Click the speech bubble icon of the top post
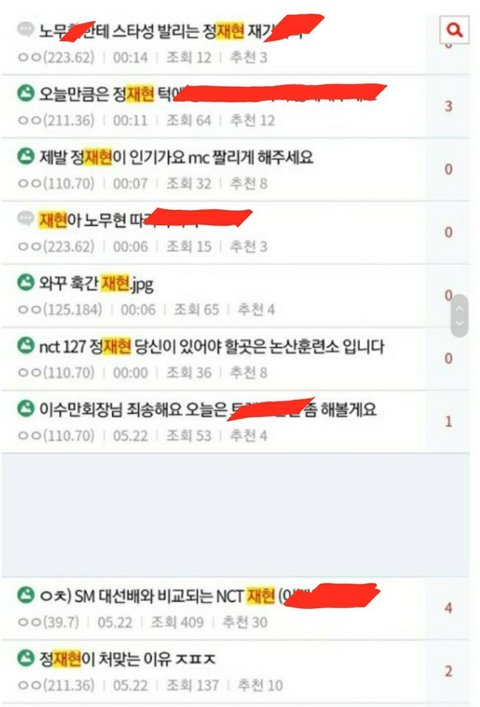The height and width of the screenshot is (707, 480). tap(26, 29)
